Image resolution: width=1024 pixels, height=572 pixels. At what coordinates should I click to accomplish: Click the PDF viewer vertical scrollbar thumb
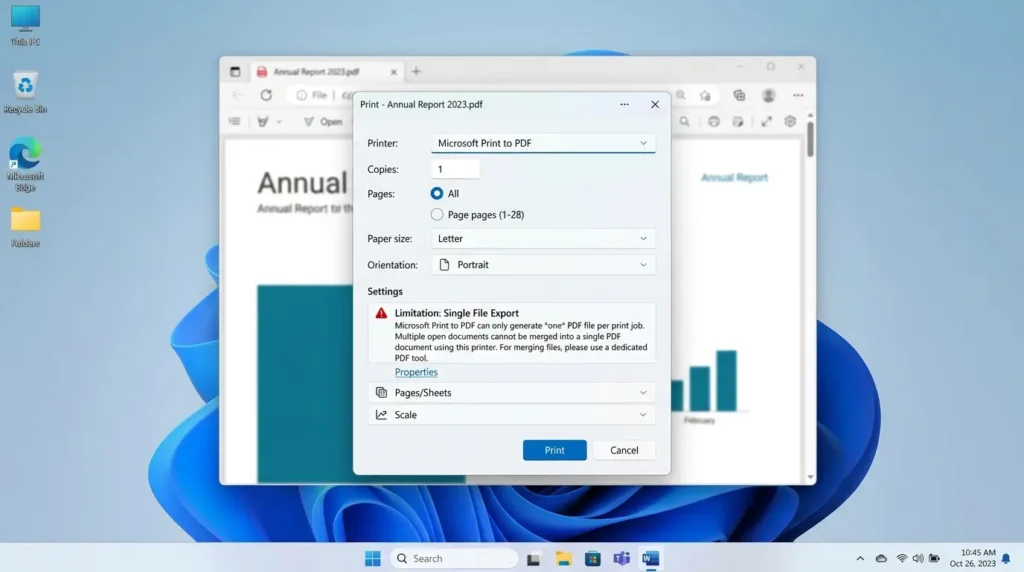click(810, 139)
